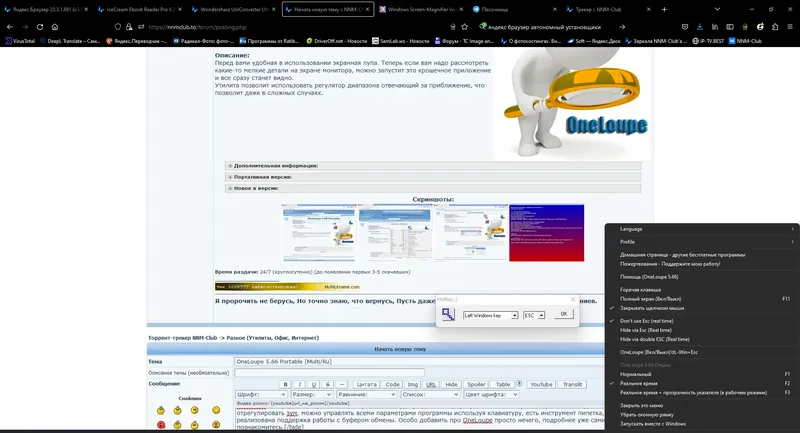Screen dimensions: 800x433
Task: Open the 'Список' list dropdown
Action: pos(430,394)
